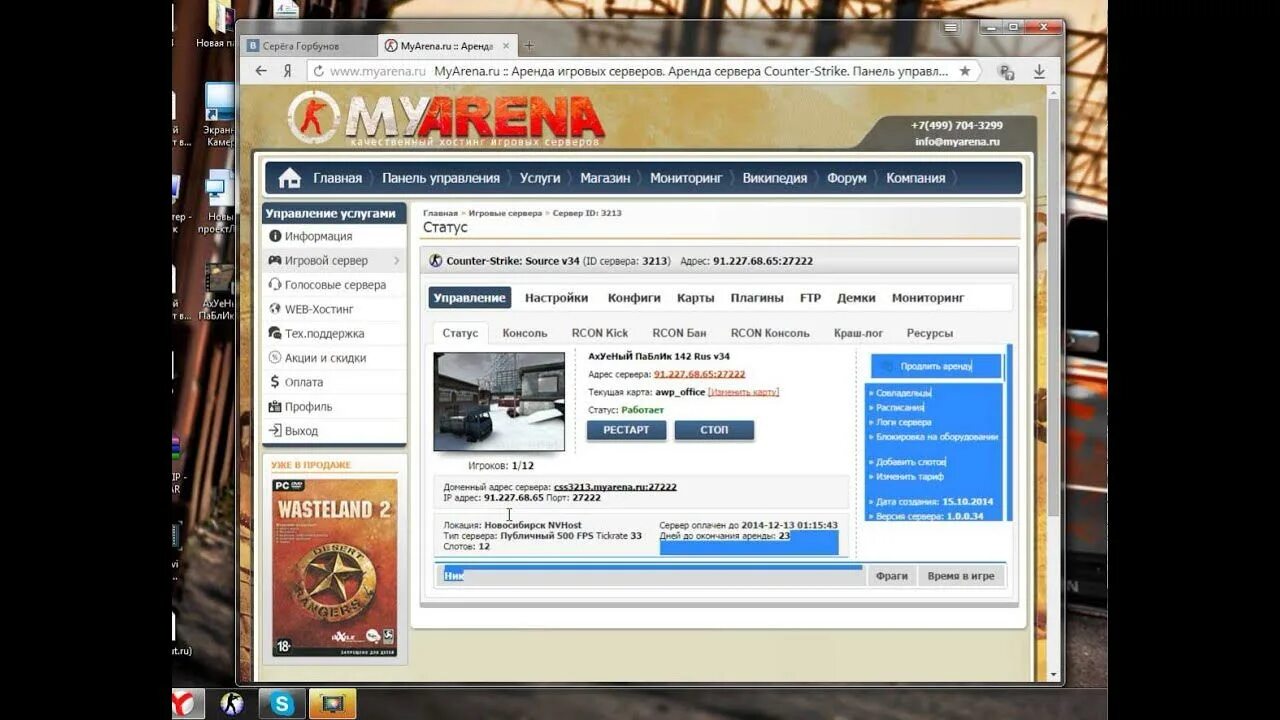
Task: Click the awp_office map thumbnail
Action: (499, 402)
